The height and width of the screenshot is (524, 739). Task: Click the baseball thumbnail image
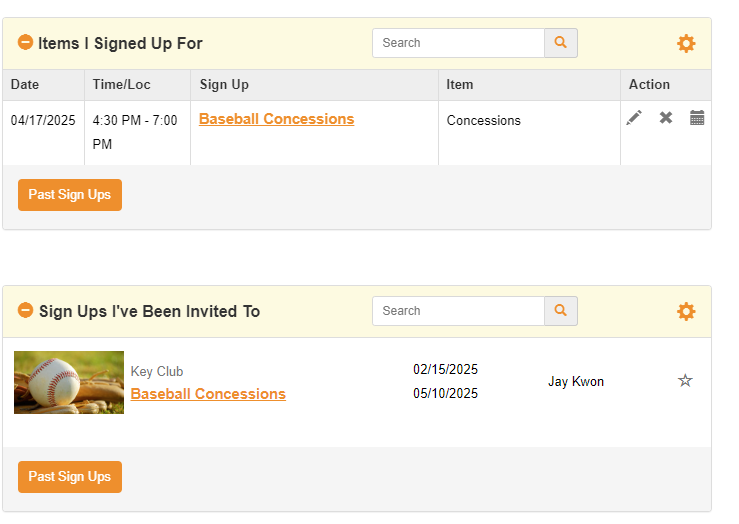69,382
